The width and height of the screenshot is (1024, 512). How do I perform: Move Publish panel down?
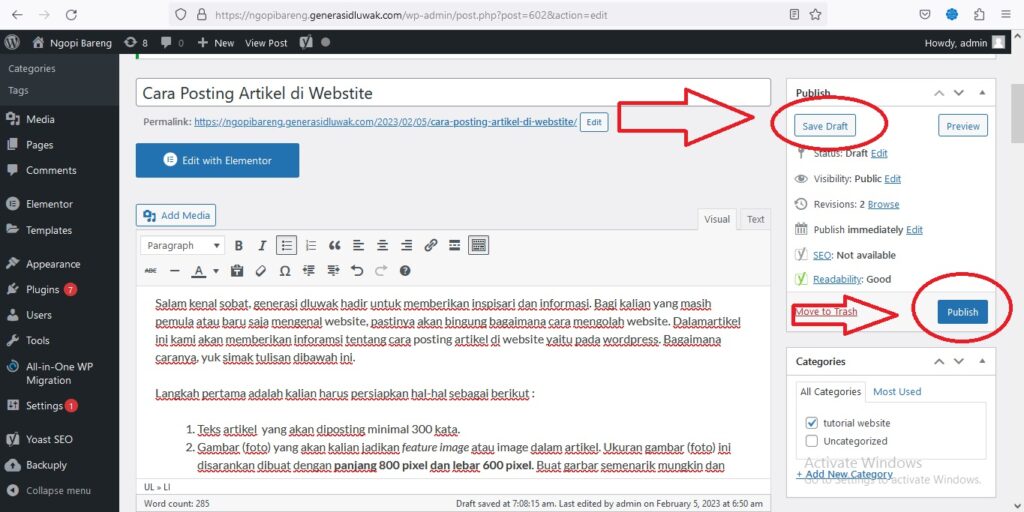[959, 93]
